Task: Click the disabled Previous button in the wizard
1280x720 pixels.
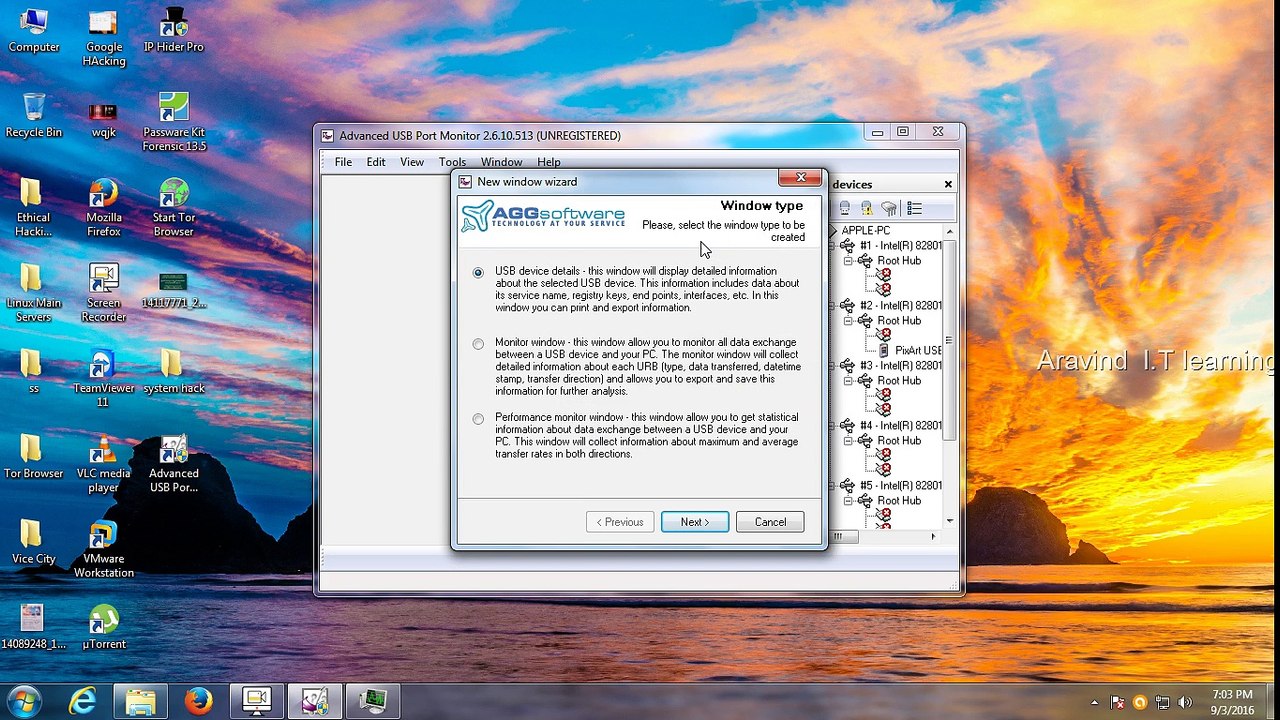Action: click(x=620, y=522)
